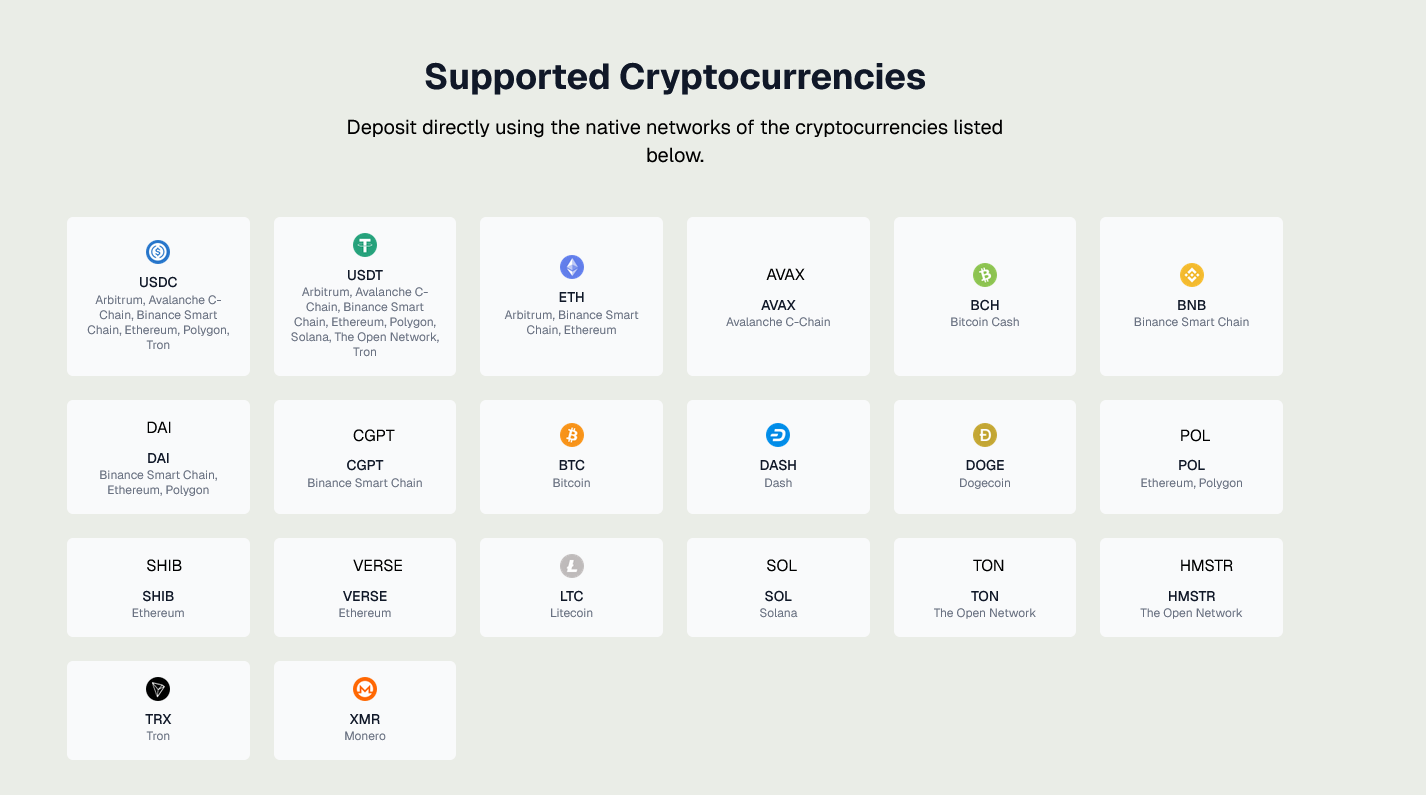Click the green USDT Tether icon
The width and height of the screenshot is (1426, 795).
tap(365, 245)
